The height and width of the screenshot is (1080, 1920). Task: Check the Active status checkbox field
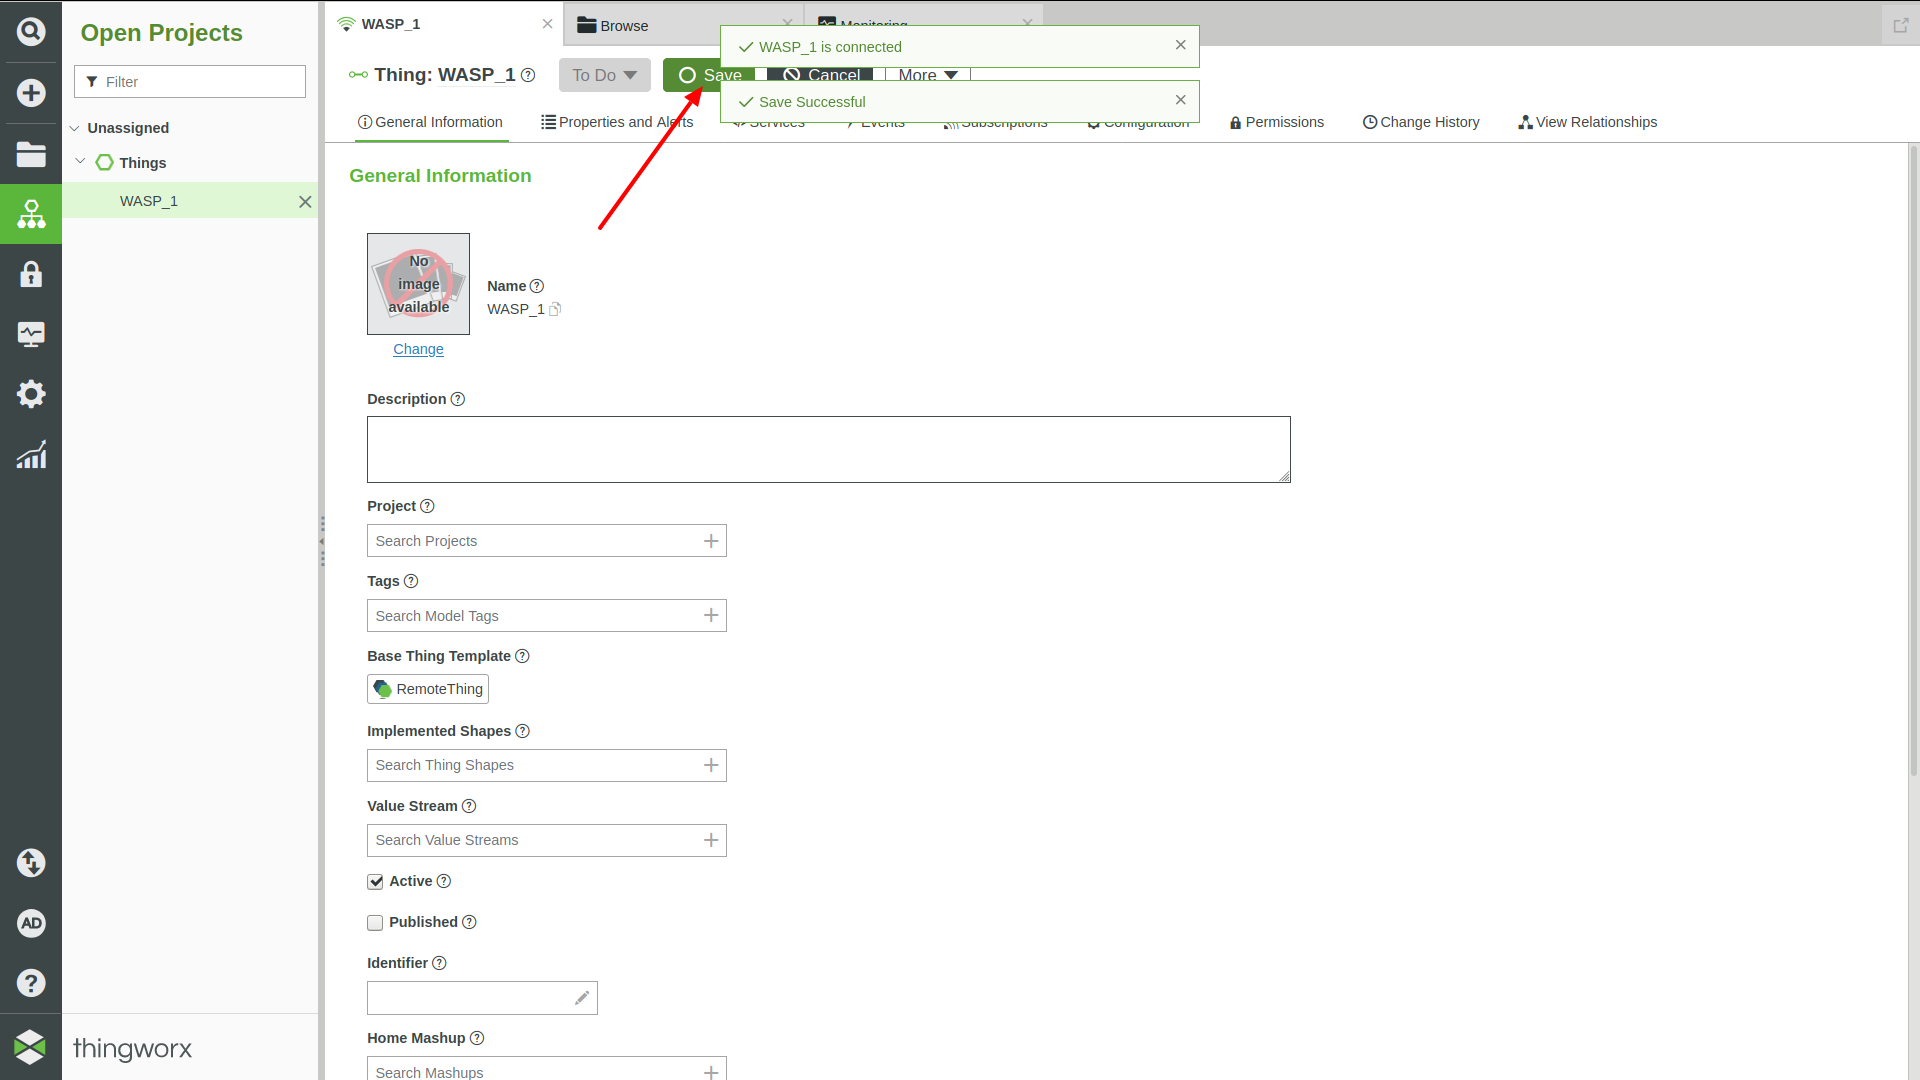[375, 881]
